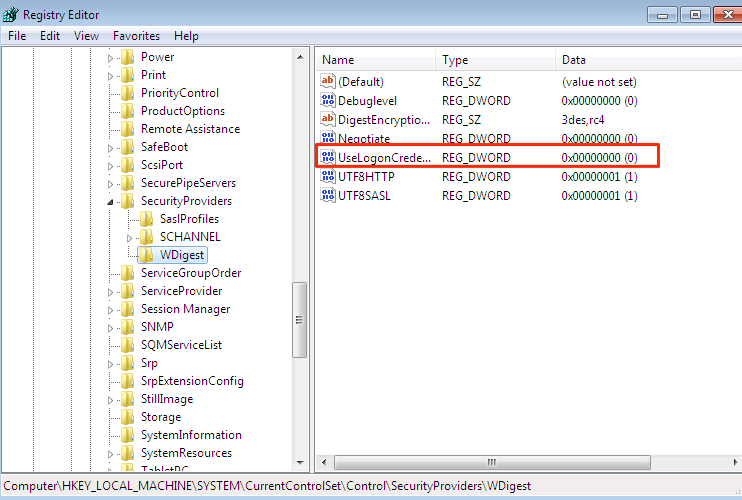Click the ProductOptions folder icon
Screen dimensions: 742x500
127,111
